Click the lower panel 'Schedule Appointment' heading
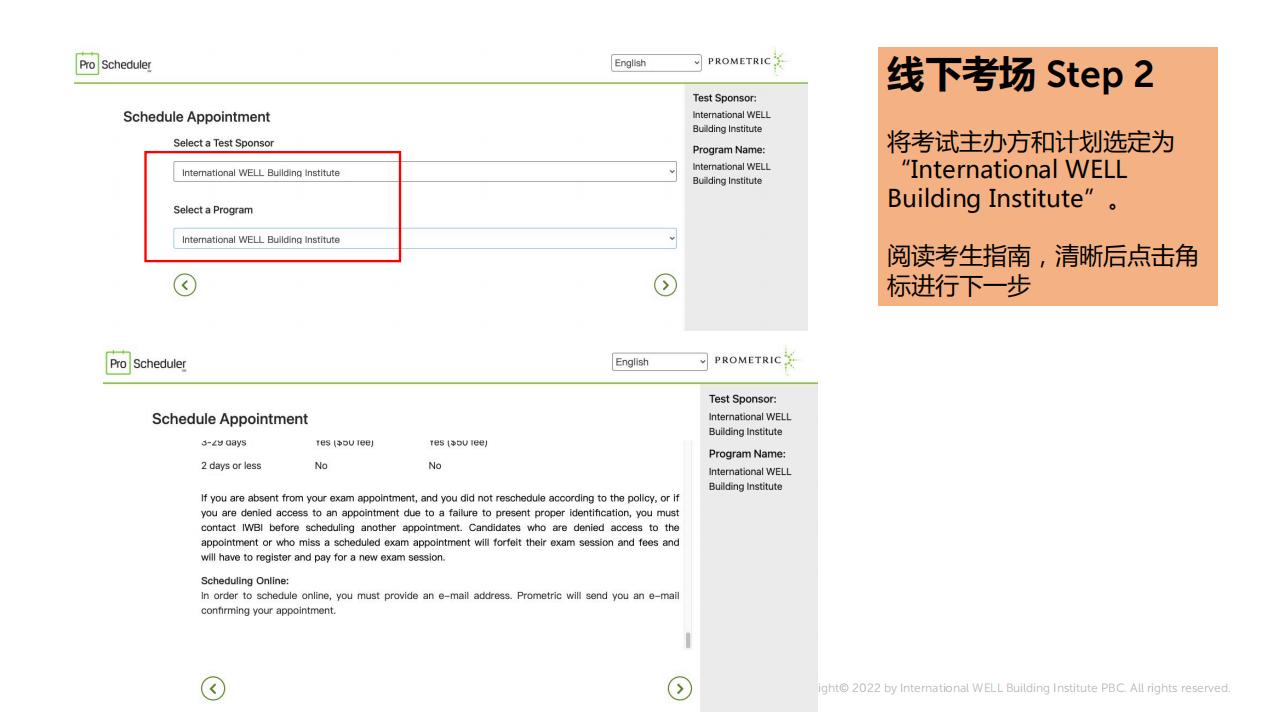Screen dimensions: 1280x720 (x=230, y=419)
